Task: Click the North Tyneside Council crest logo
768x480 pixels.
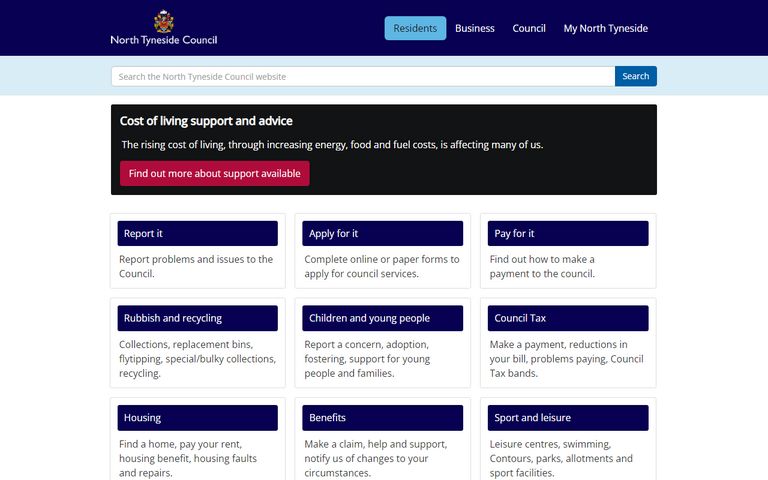Action: tap(163, 20)
